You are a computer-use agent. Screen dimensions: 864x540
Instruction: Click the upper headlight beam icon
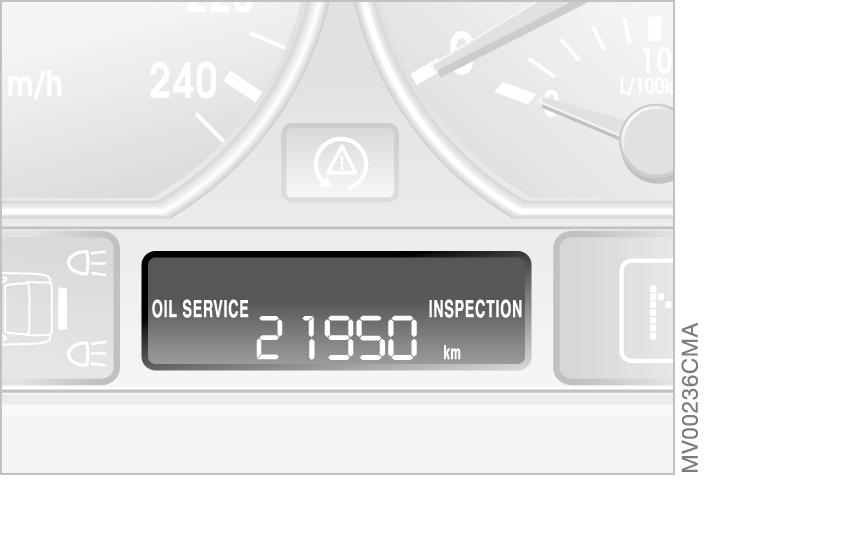(87, 263)
